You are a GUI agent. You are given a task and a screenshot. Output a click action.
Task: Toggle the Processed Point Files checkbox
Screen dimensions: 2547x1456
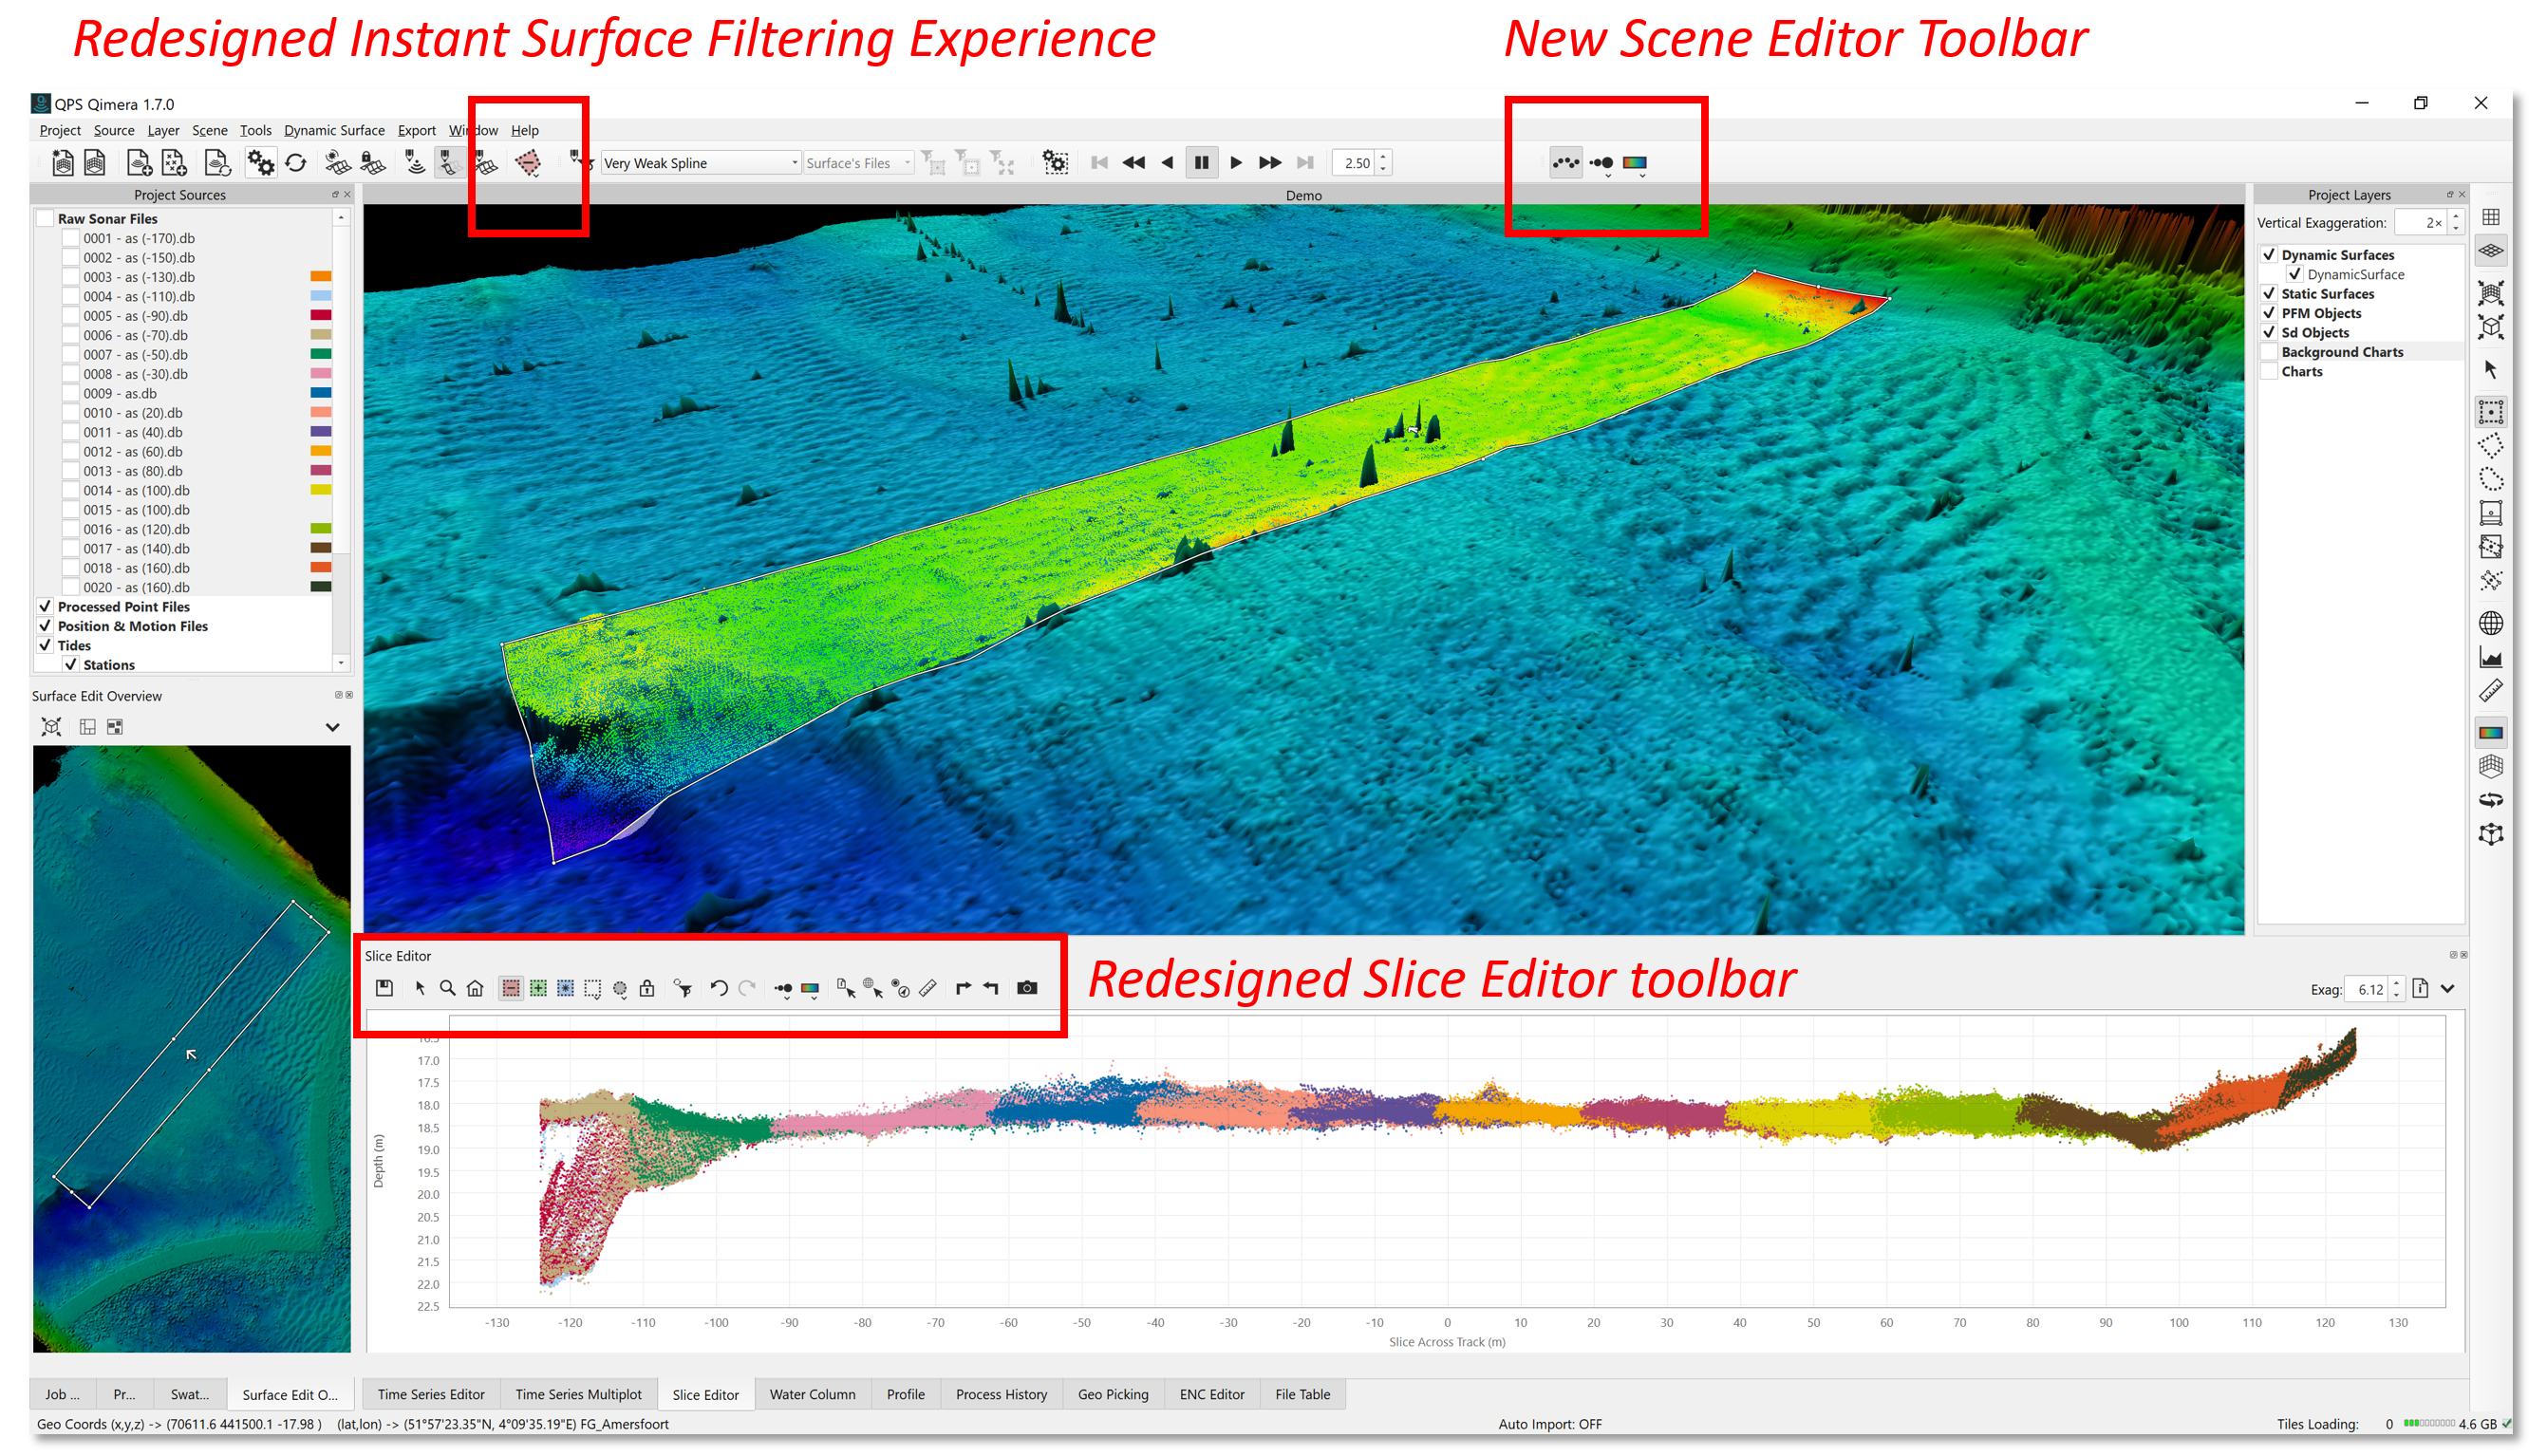(45, 606)
